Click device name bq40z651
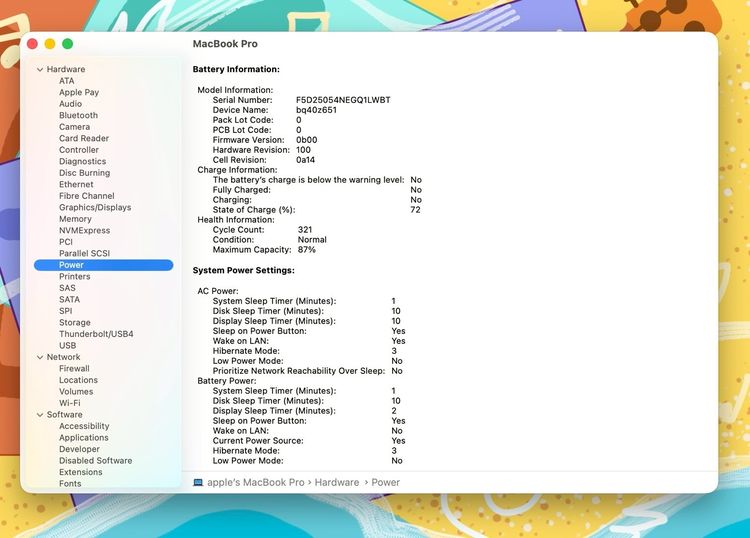750x538 pixels. click(316, 110)
